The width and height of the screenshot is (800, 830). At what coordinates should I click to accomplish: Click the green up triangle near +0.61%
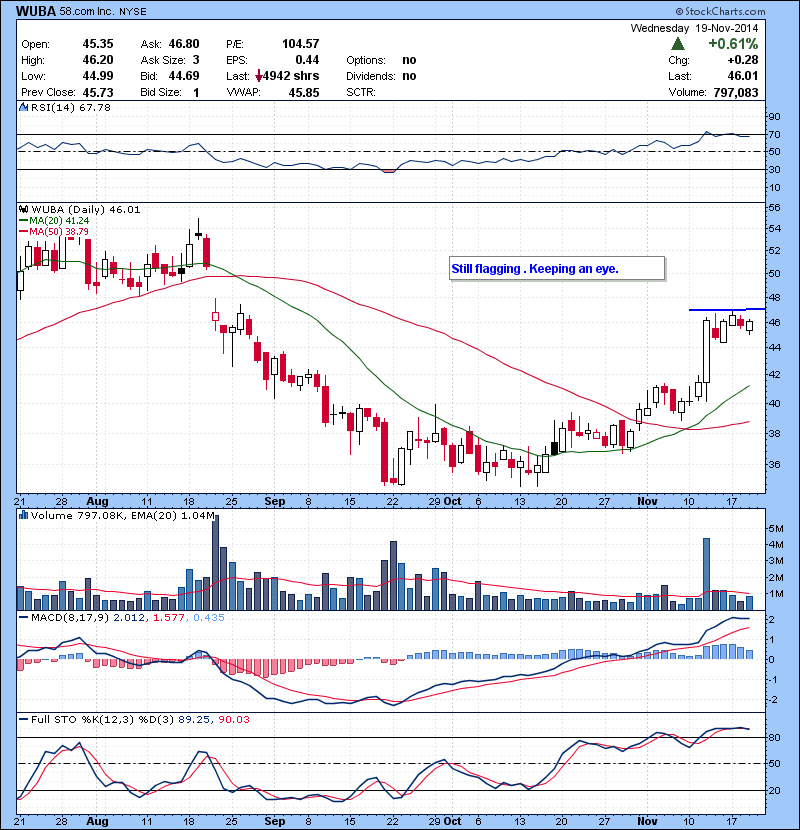tap(678, 43)
